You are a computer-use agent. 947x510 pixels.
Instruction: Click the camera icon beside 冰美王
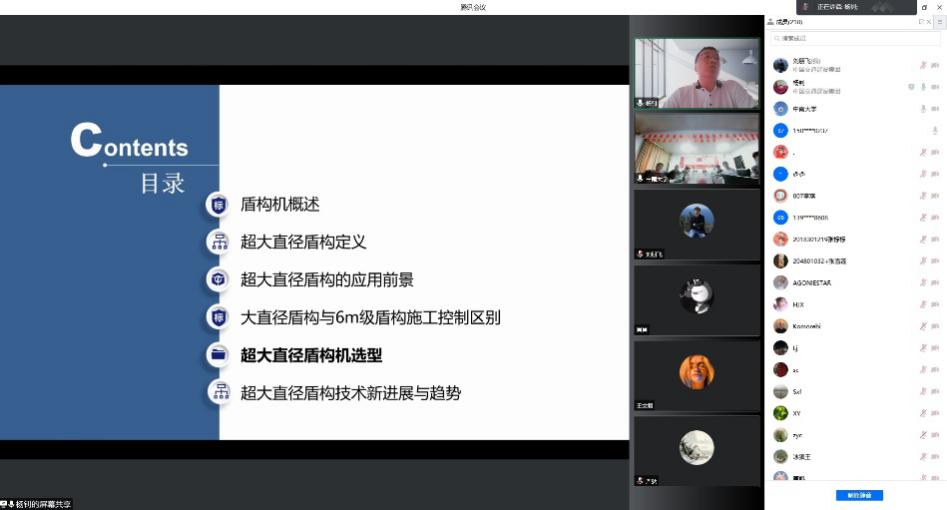[x=935, y=457]
